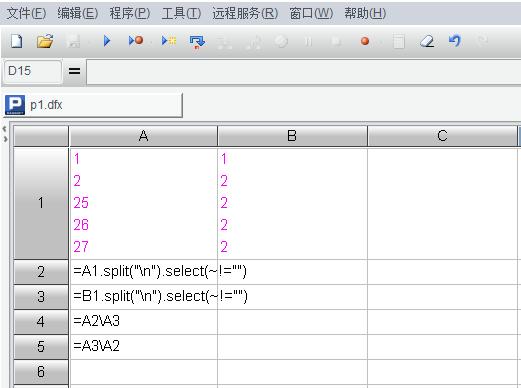Select row 1 header
Image resolution: width=521 pixels, height=388 pixels.
pyautogui.click(x=41, y=203)
